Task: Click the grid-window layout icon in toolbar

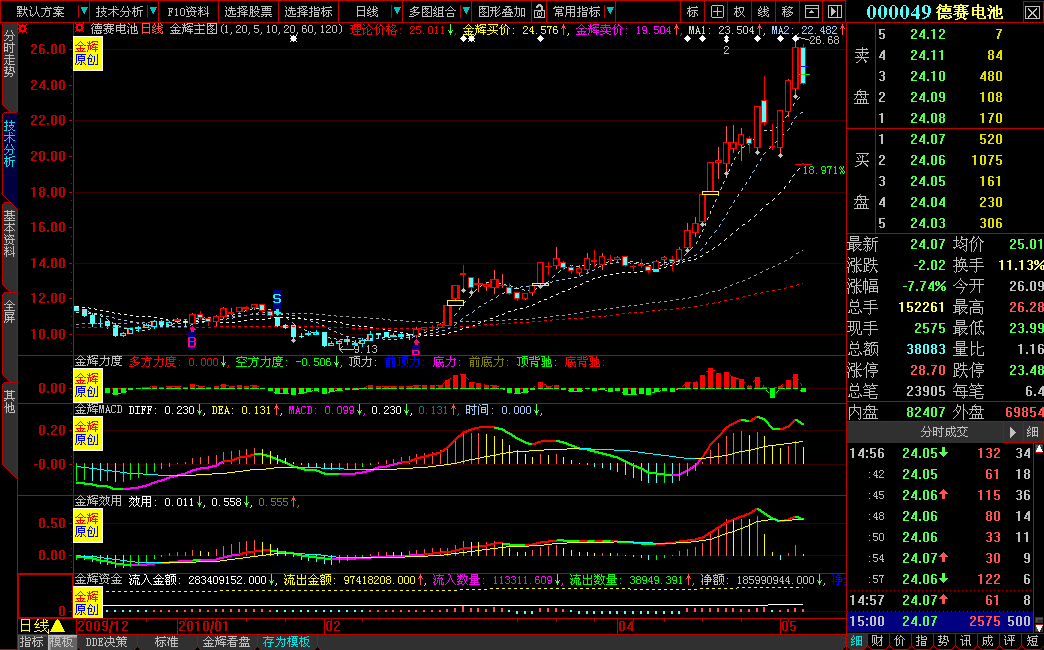Action: click(716, 11)
